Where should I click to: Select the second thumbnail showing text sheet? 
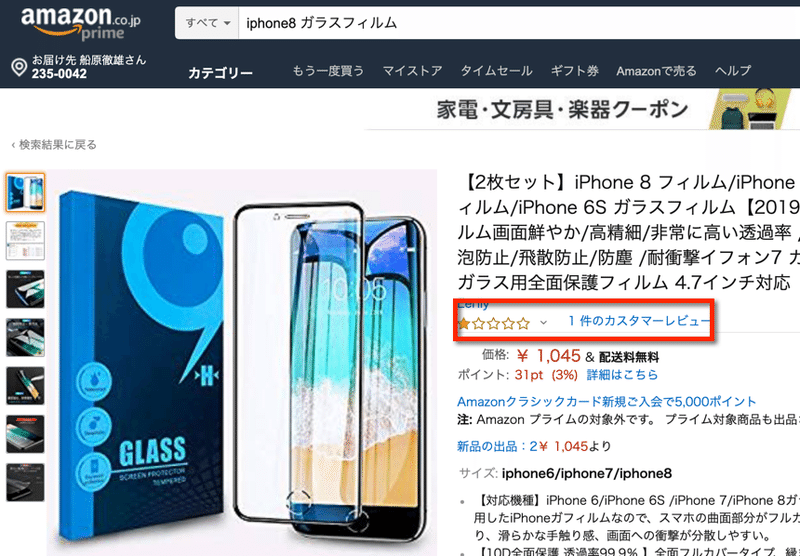pyautogui.click(x=25, y=241)
